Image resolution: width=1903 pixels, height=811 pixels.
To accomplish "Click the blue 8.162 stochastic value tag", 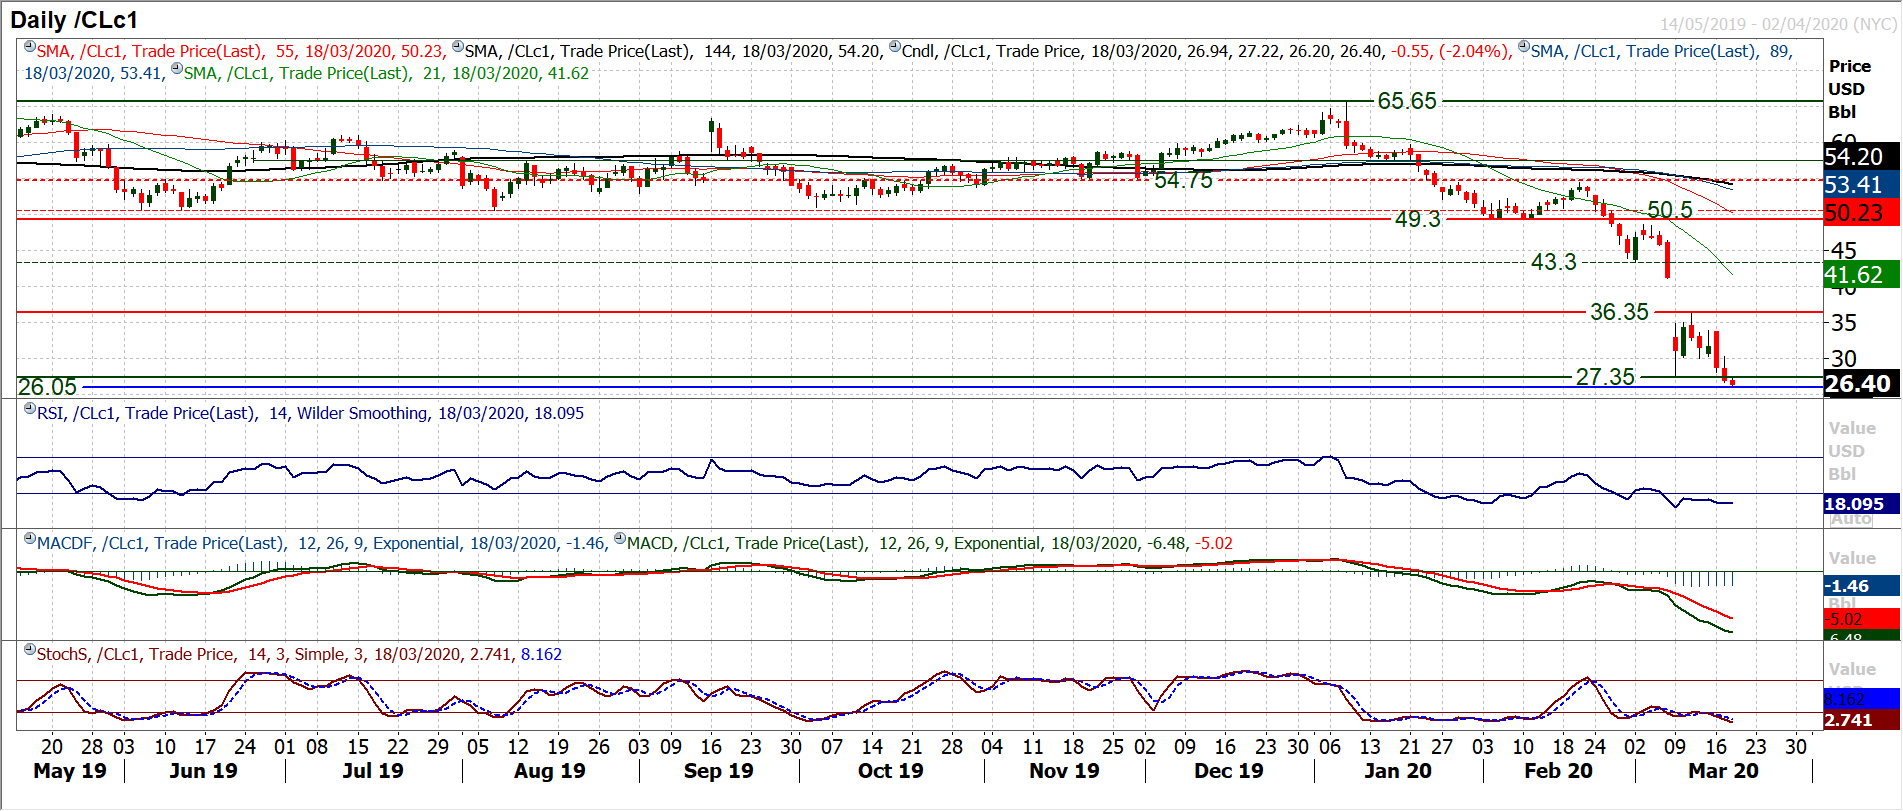I will [1861, 699].
